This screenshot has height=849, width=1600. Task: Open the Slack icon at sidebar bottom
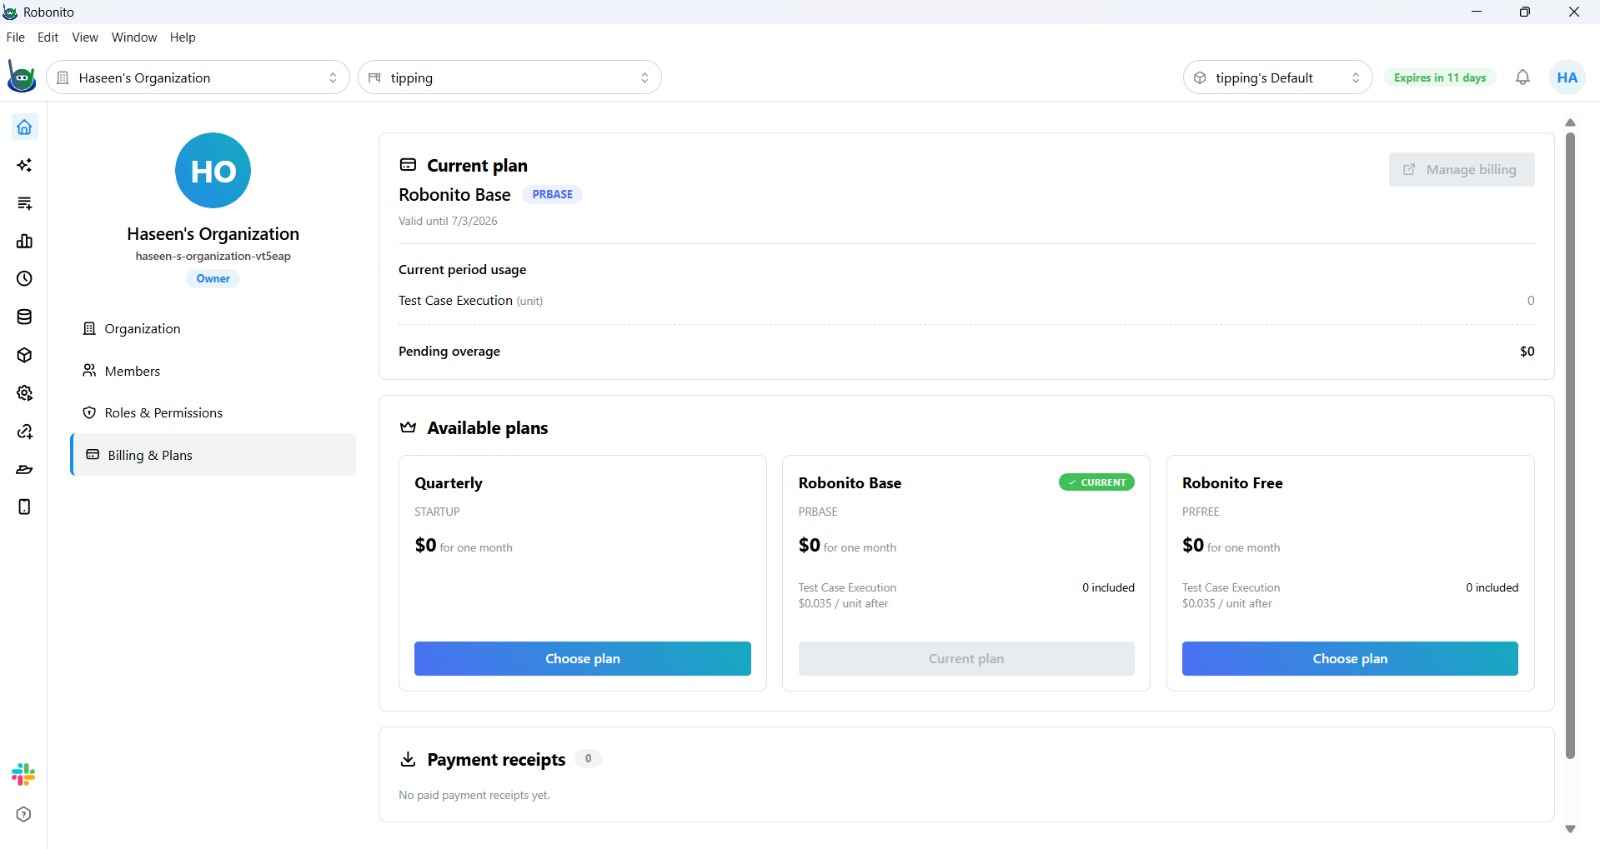(x=23, y=774)
